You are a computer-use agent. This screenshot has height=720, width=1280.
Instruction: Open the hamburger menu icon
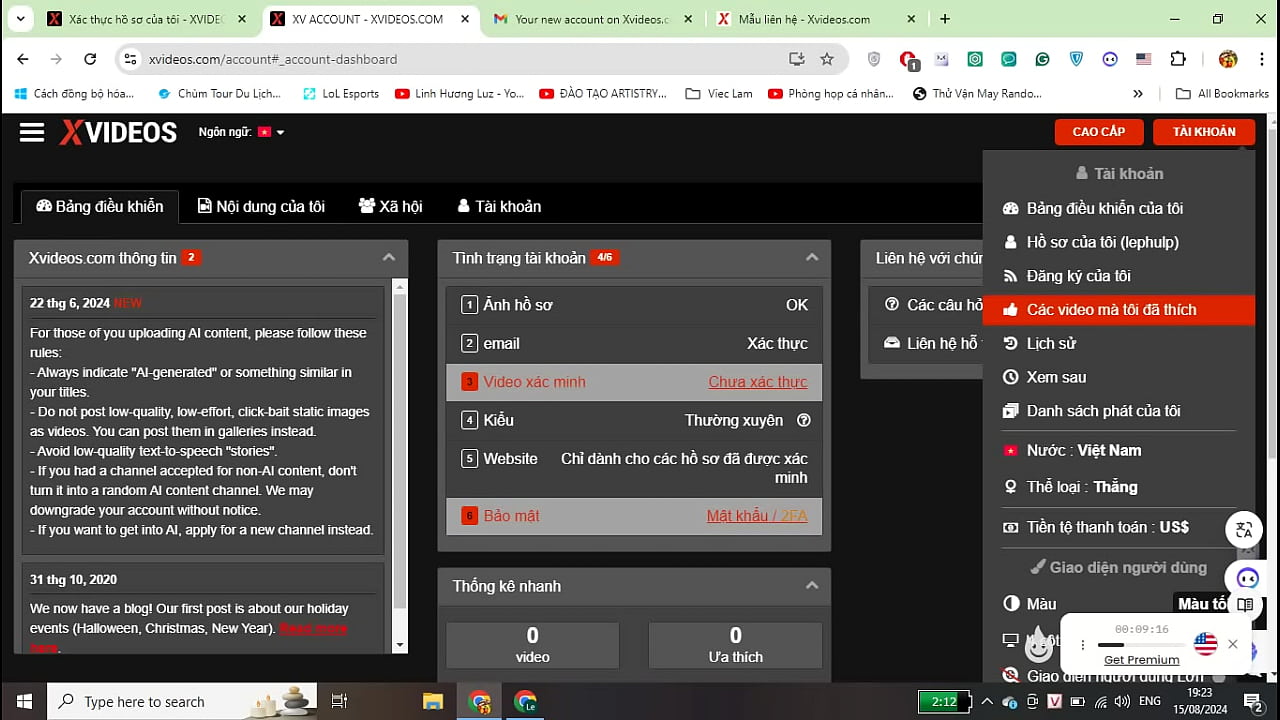[x=32, y=132]
